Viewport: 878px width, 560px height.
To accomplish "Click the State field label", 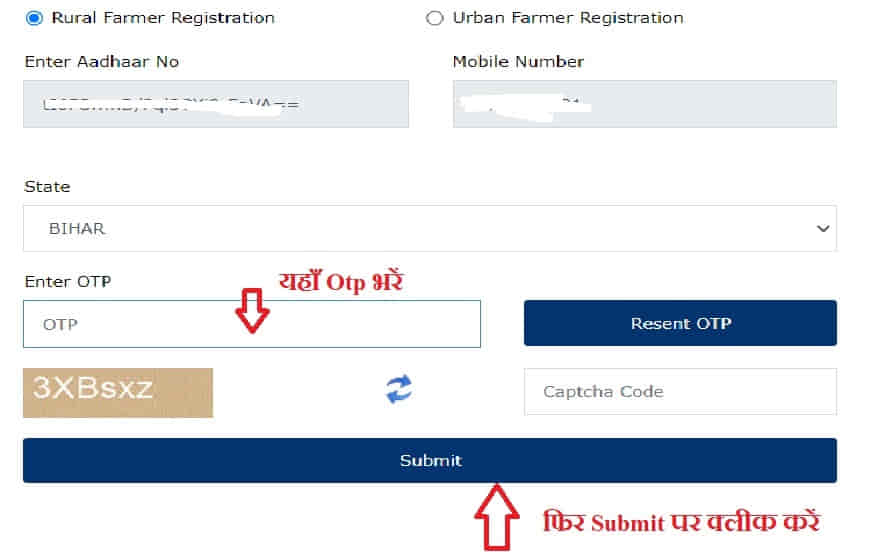I will [47, 186].
